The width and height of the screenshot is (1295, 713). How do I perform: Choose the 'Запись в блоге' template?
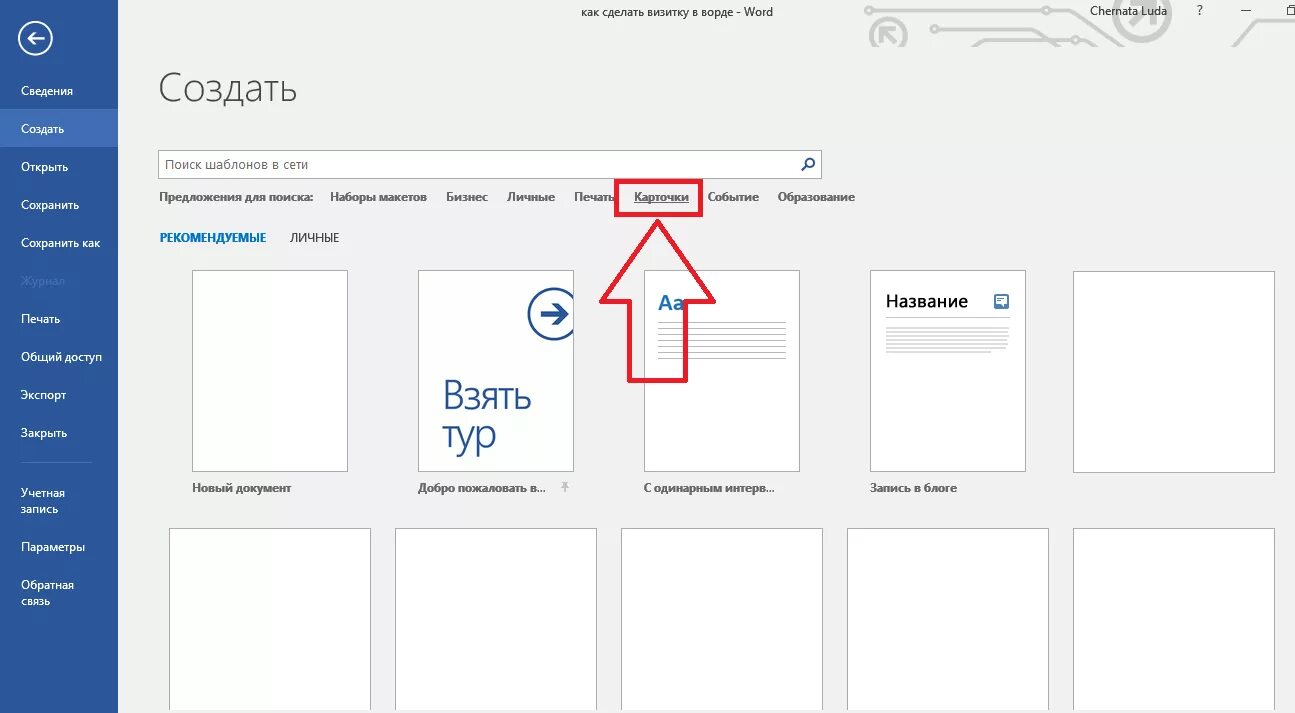(x=948, y=371)
